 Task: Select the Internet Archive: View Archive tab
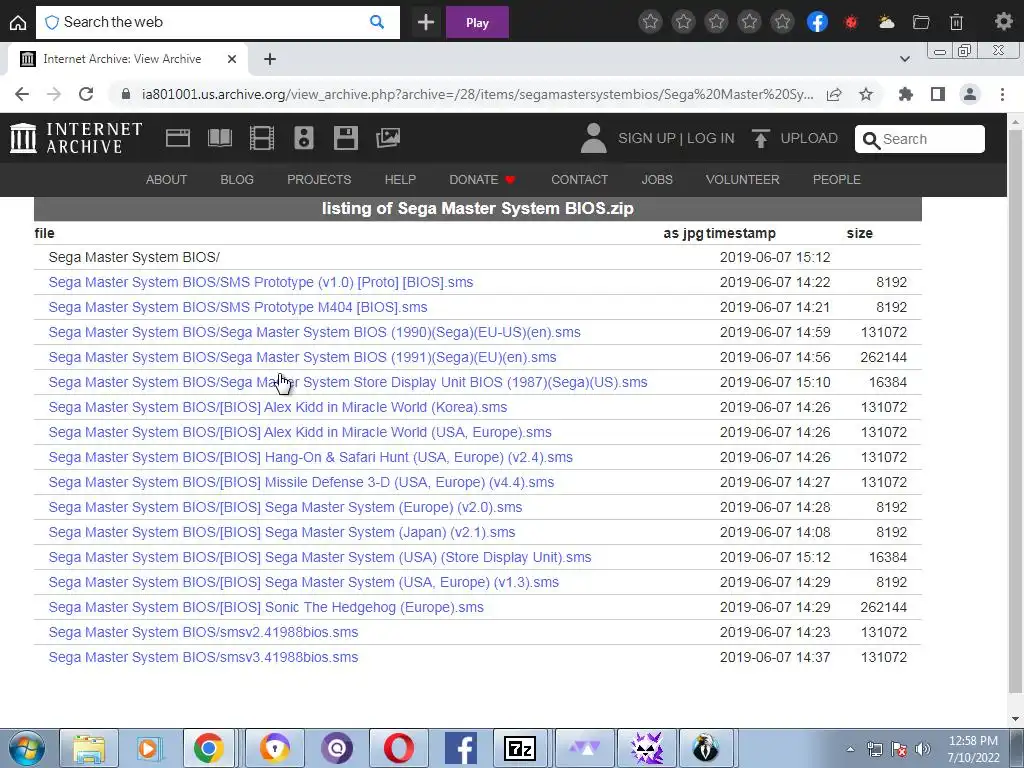tap(122, 59)
